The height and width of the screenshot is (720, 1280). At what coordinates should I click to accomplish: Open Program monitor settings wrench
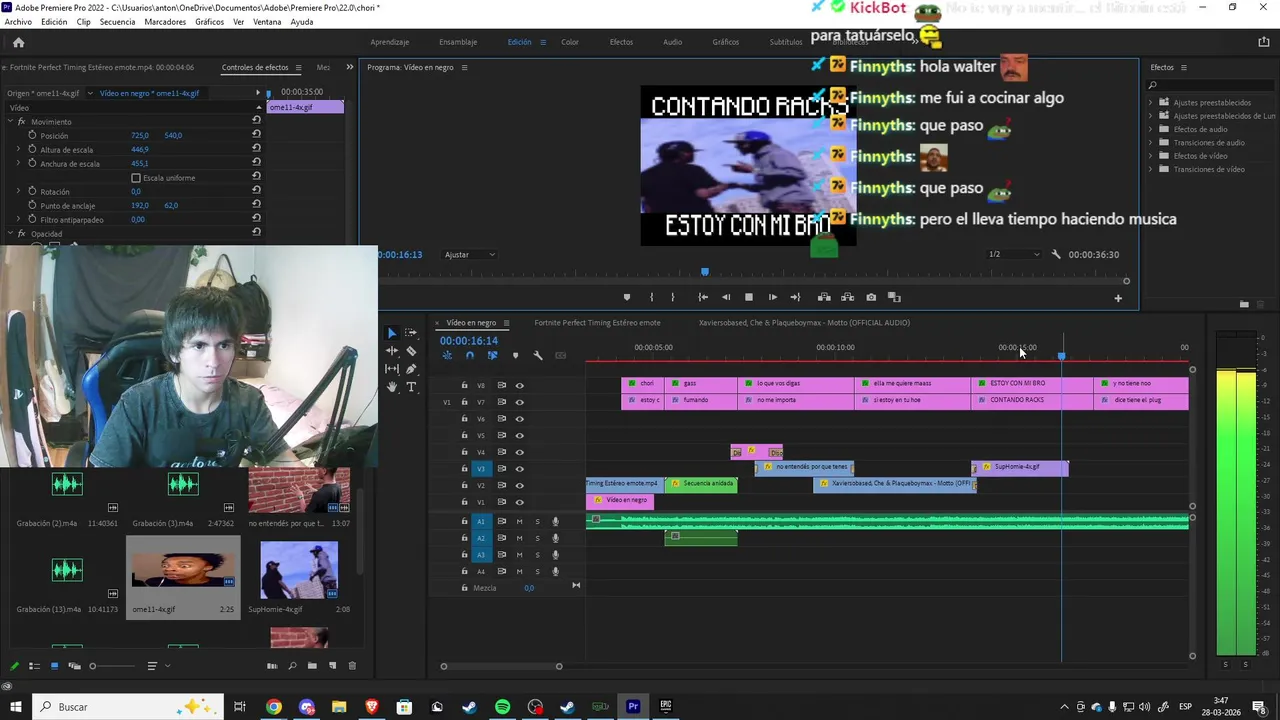coord(1056,254)
